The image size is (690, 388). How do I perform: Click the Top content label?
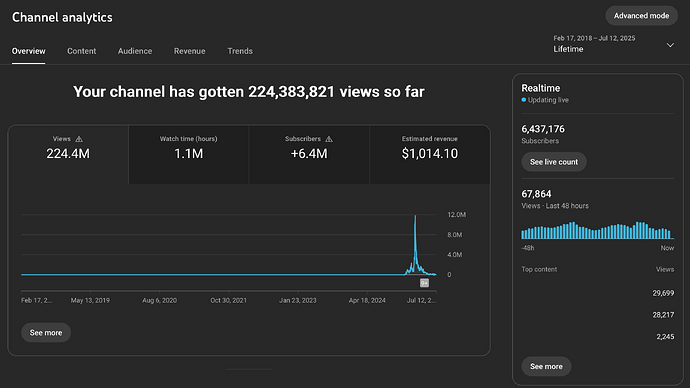pyautogui.click(x=539, y=269)
